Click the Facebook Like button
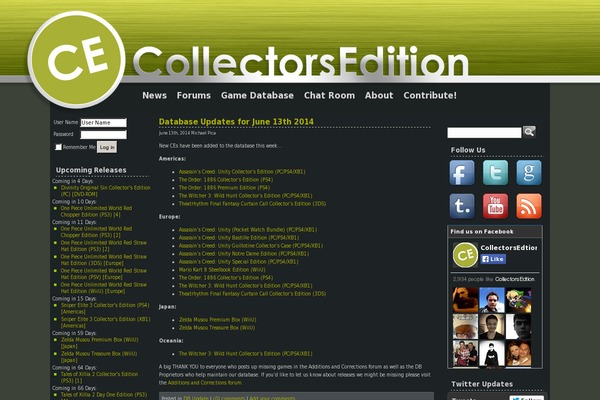The width and height of the screenshot is (600, 400). click(x=493, y=259)
